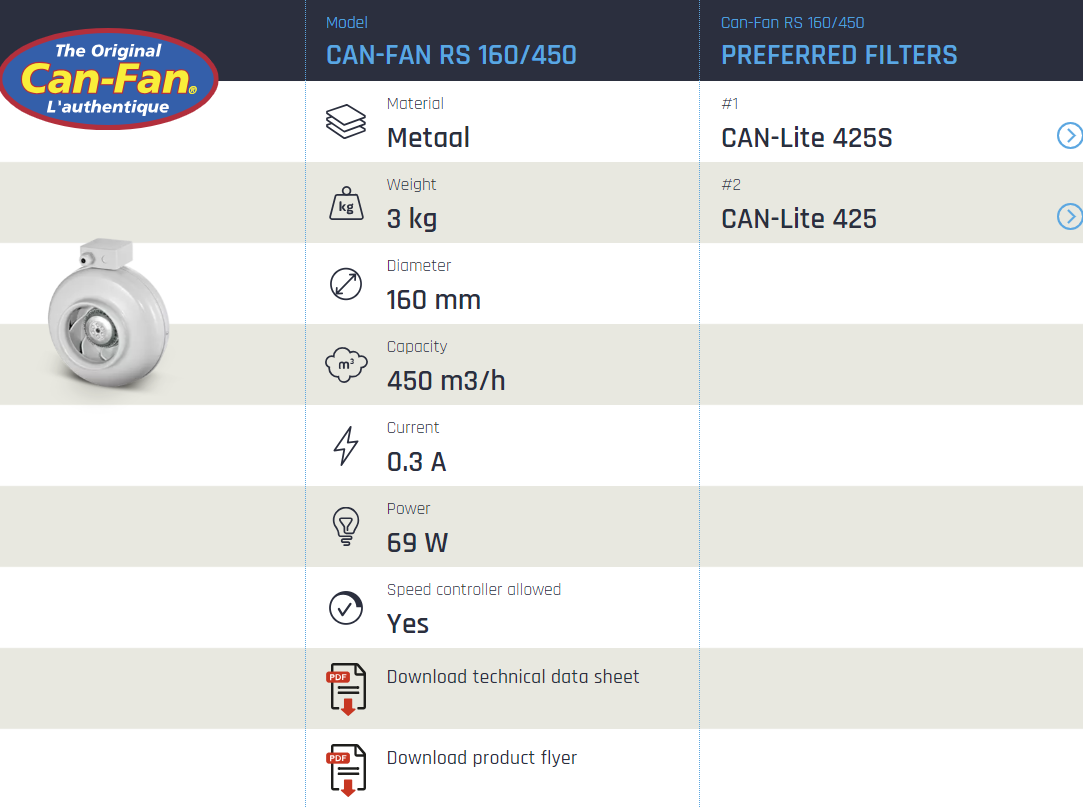Download product flyer link

pos(482,758)
